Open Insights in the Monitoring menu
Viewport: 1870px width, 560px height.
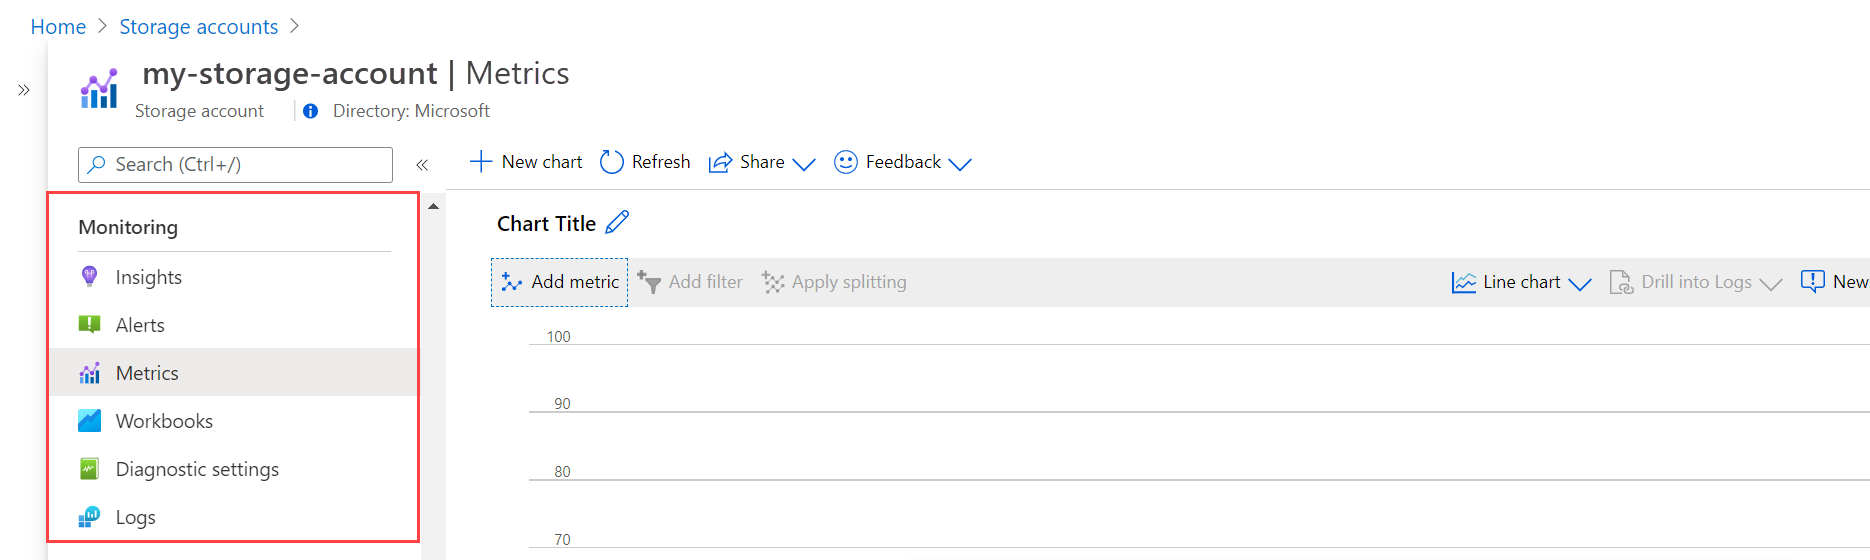[x=234, y=277]
